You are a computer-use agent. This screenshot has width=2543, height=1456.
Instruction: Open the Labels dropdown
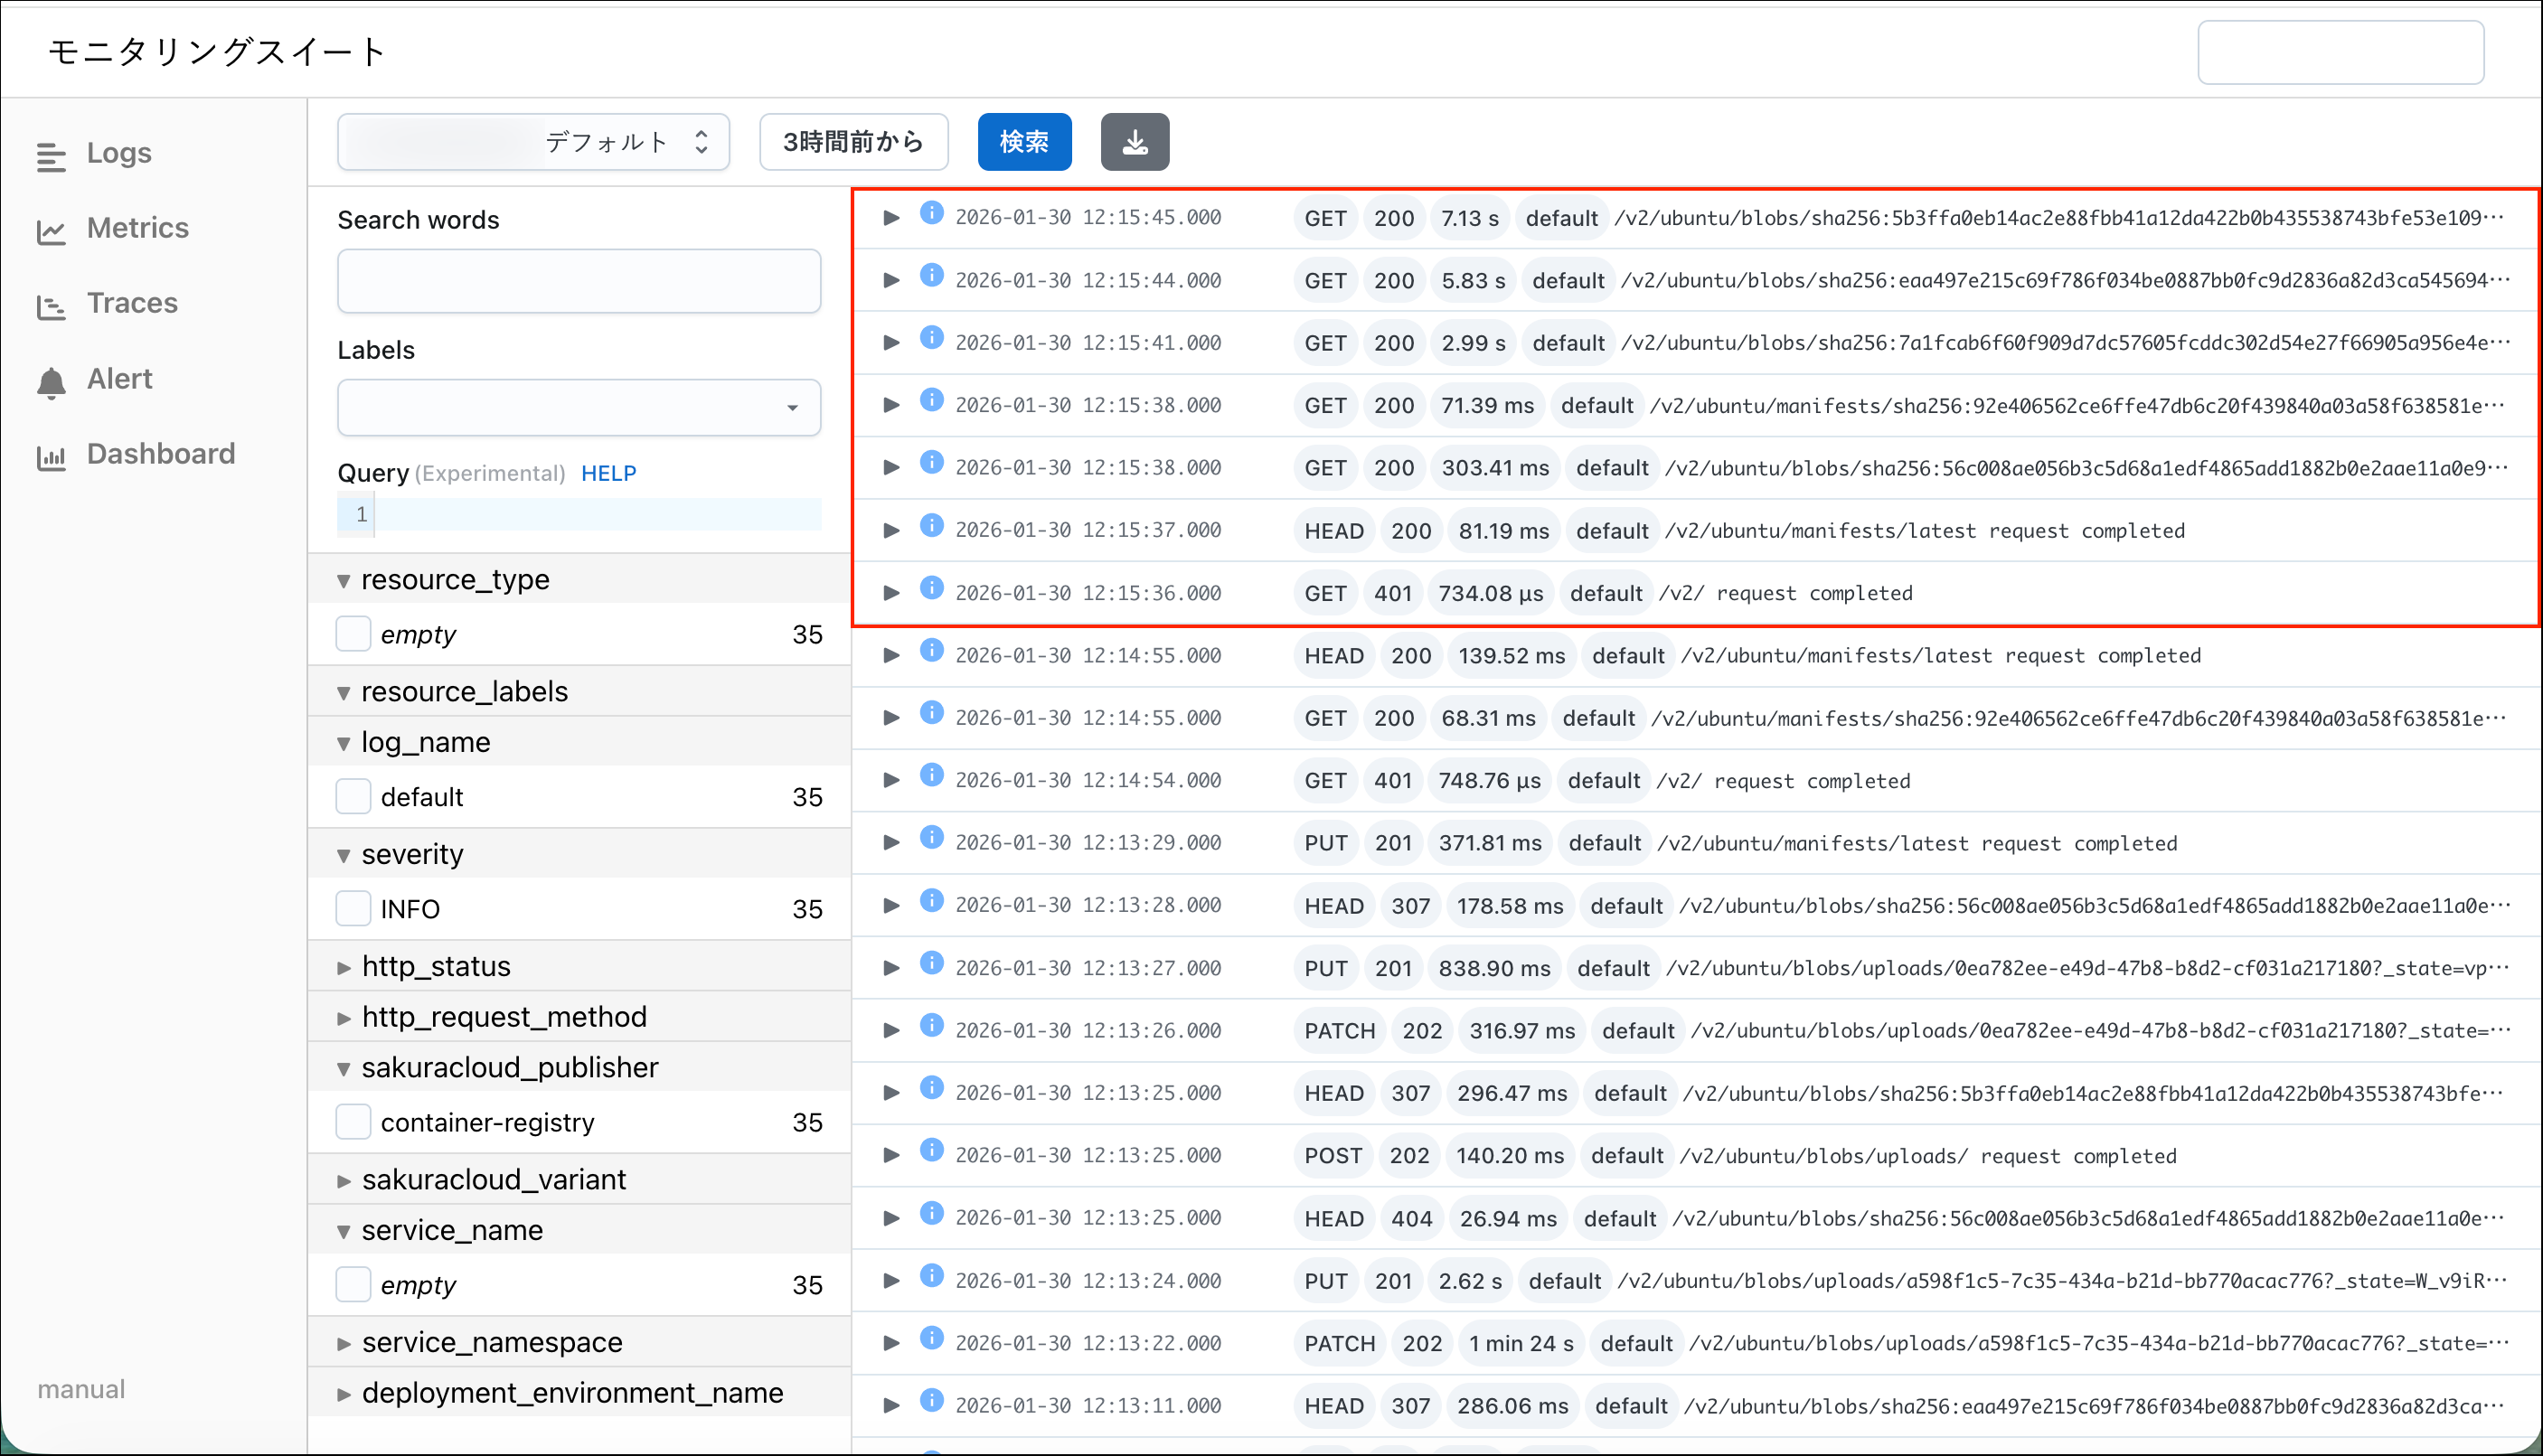pos(579,407)
